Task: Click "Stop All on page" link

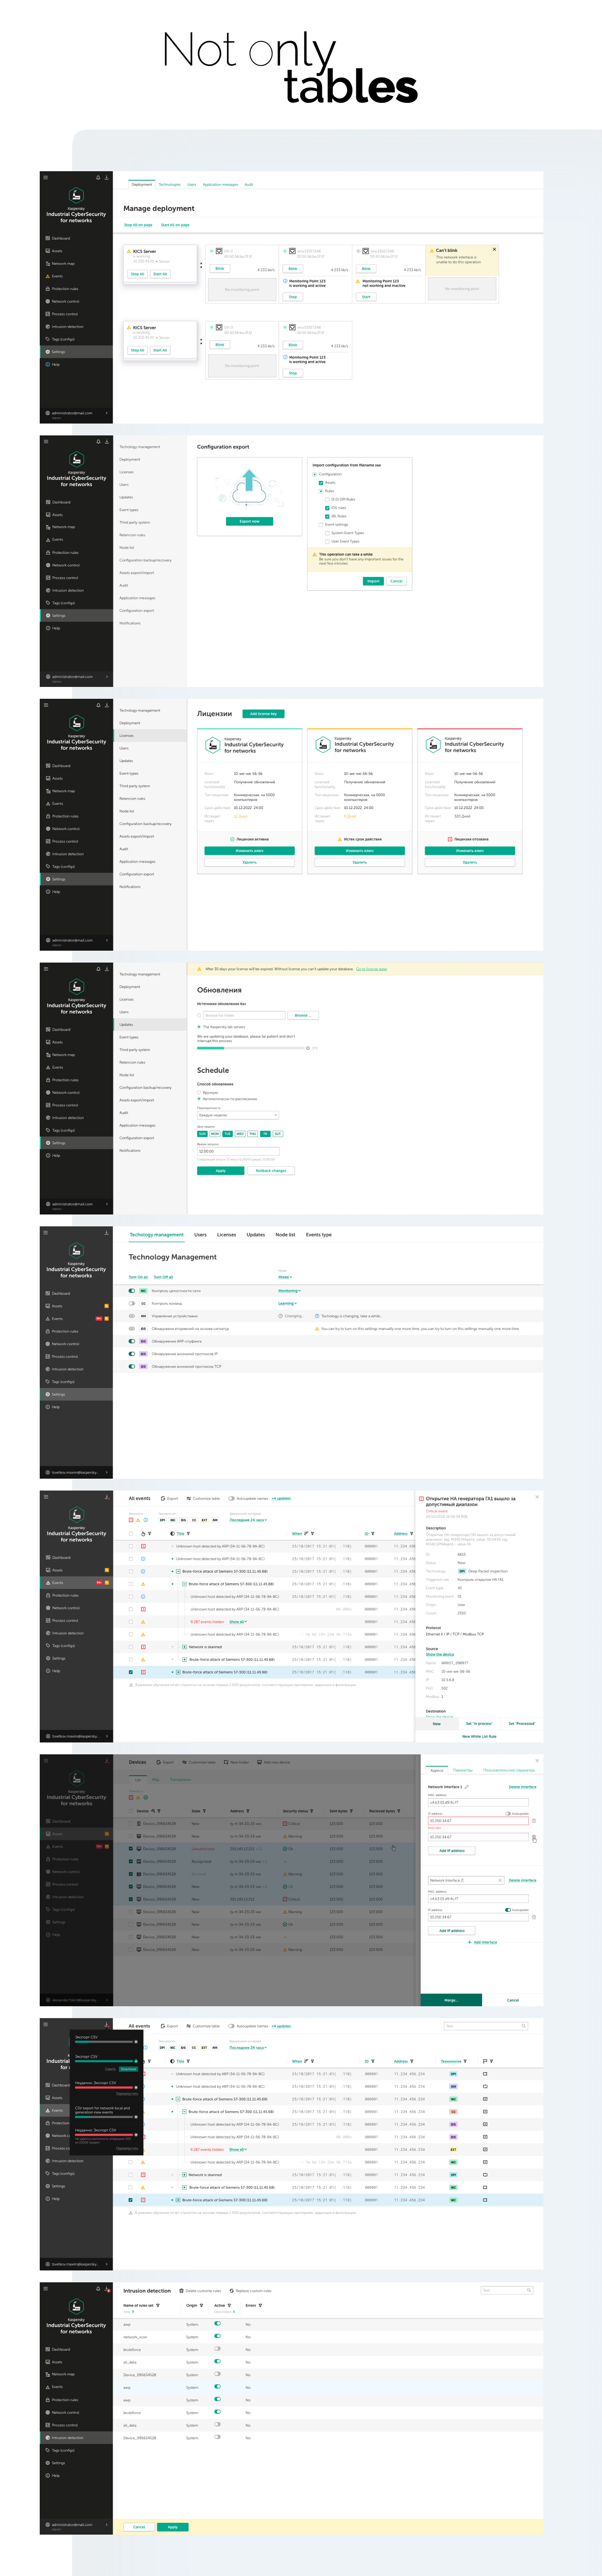Action: click(138, 225)
